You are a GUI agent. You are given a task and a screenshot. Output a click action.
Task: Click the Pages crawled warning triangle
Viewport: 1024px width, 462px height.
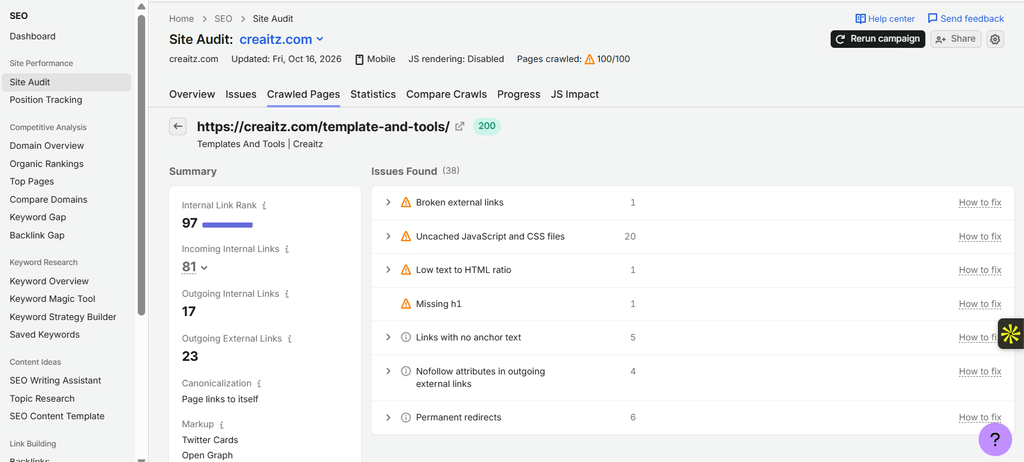click(x=590, y=59)
